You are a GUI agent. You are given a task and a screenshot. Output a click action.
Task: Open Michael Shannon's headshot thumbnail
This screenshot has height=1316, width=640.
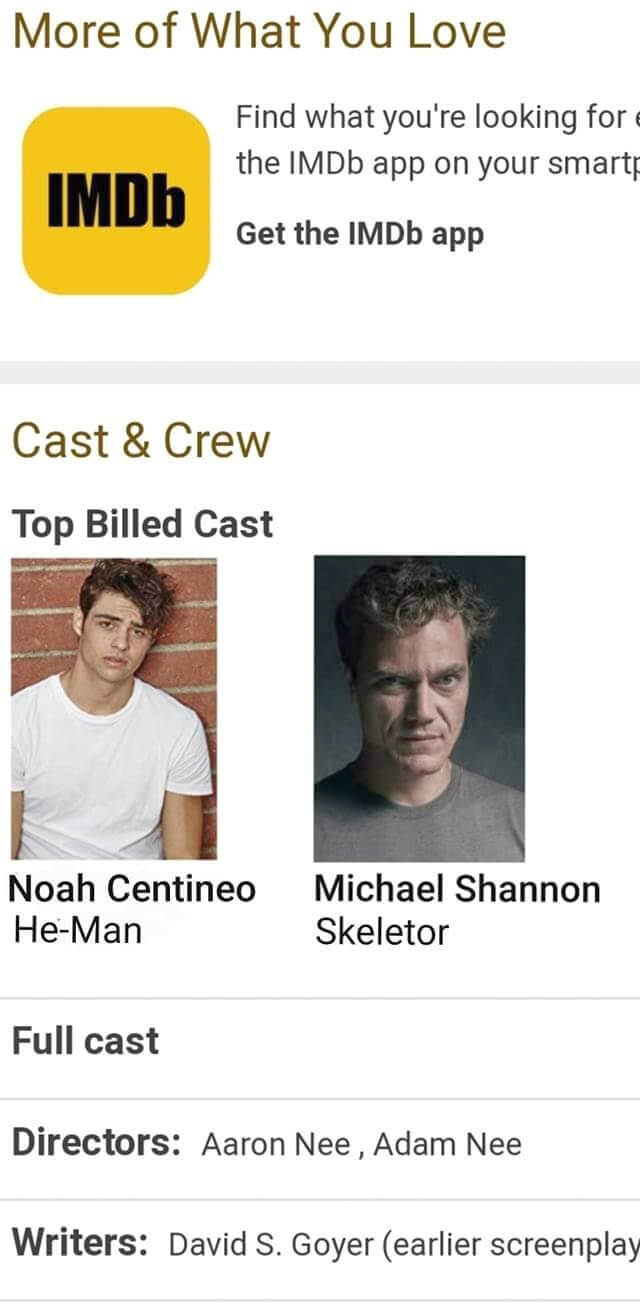419,709
